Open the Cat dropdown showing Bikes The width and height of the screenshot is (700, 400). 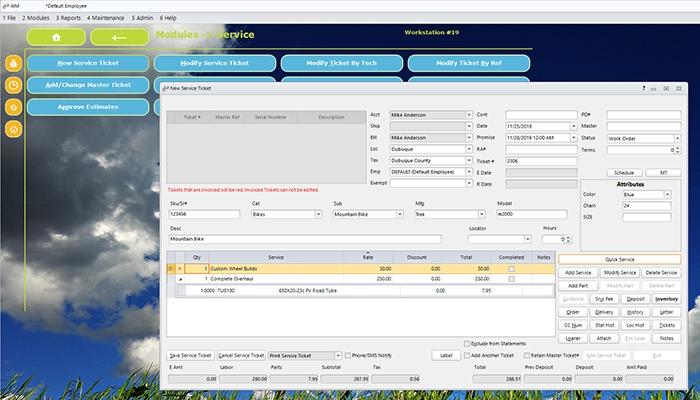coord(318,214)
